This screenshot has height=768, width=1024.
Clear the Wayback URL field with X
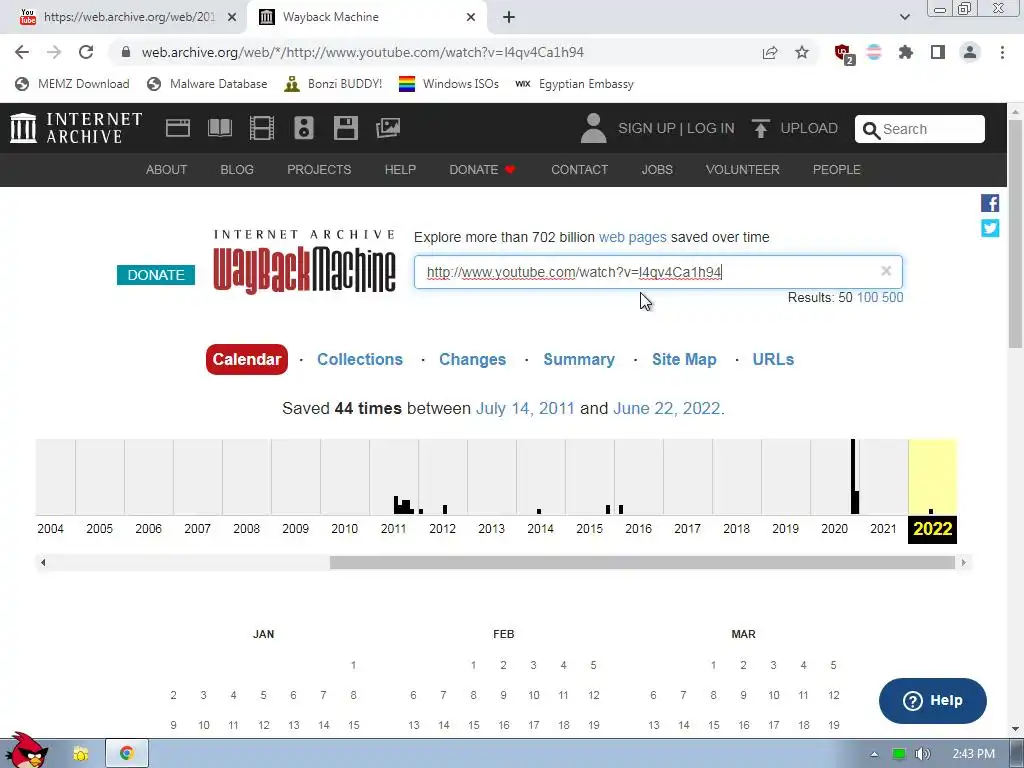click(886, 271)
